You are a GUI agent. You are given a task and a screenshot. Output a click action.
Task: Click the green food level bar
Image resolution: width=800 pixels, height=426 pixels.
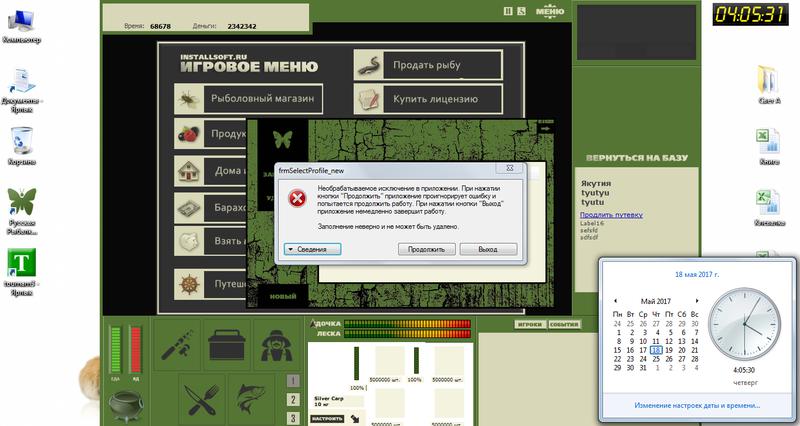coord(115,350)
